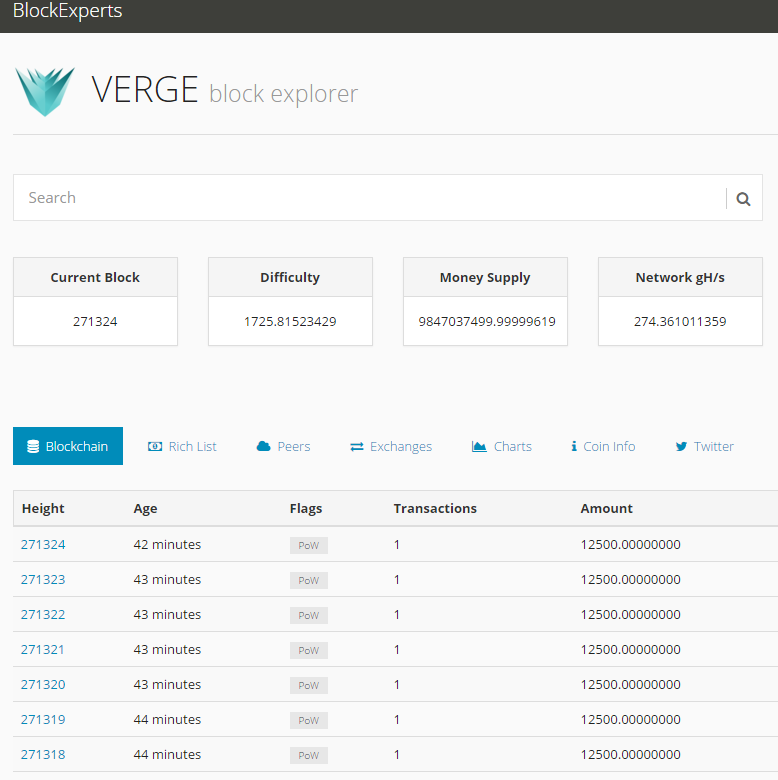Viewport: 778px width, 780px height.
Task: Click the Blockchain tab database icon
Action: coord(33,446)
